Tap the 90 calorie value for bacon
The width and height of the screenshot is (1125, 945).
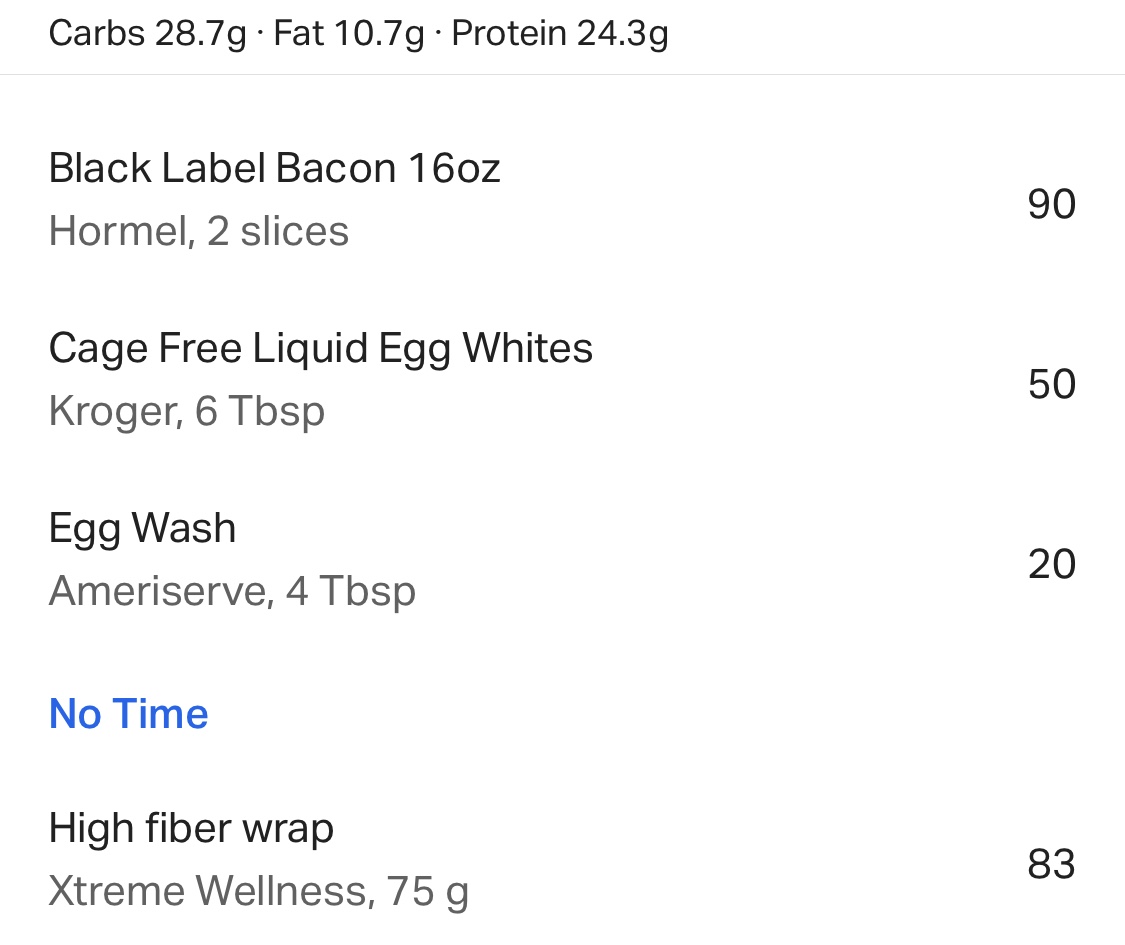tap(1051, 204)
